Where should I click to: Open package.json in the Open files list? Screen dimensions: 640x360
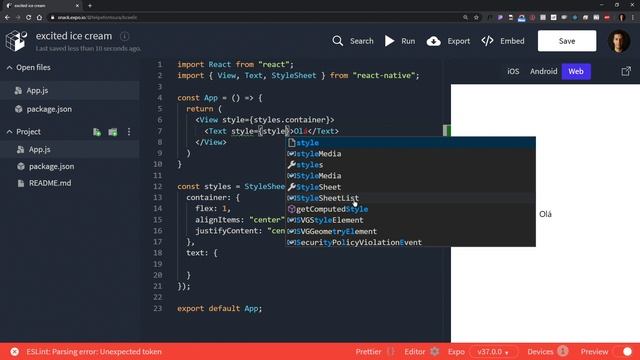tap(69, 109)
